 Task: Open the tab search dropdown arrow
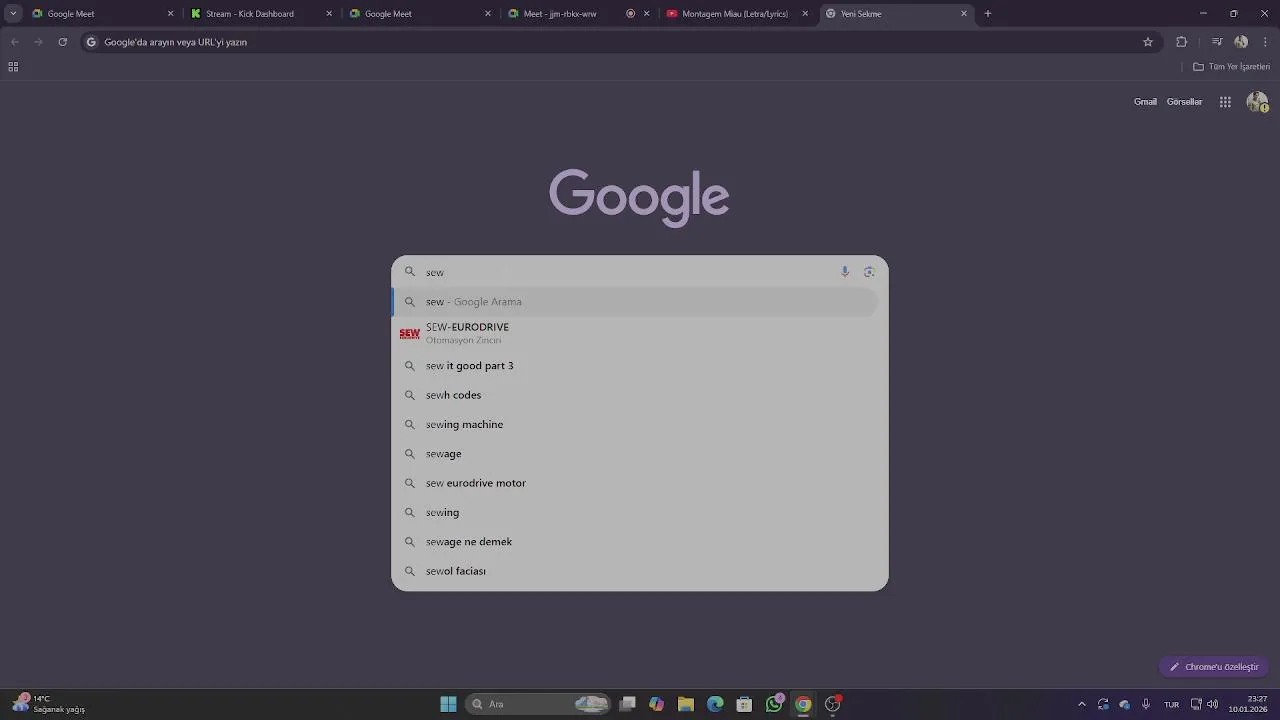pos(13,14)
